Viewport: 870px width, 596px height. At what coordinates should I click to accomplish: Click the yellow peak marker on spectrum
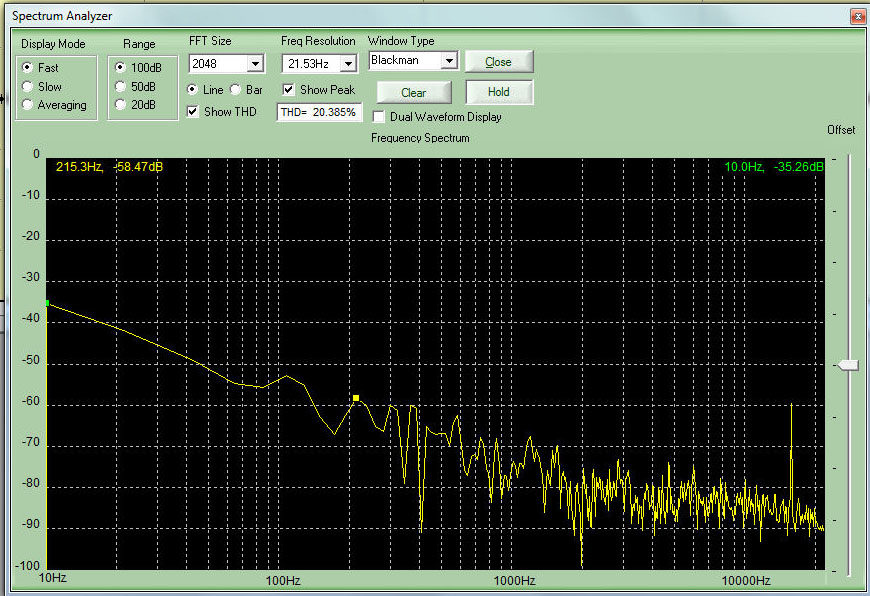[x=355, y=398]
